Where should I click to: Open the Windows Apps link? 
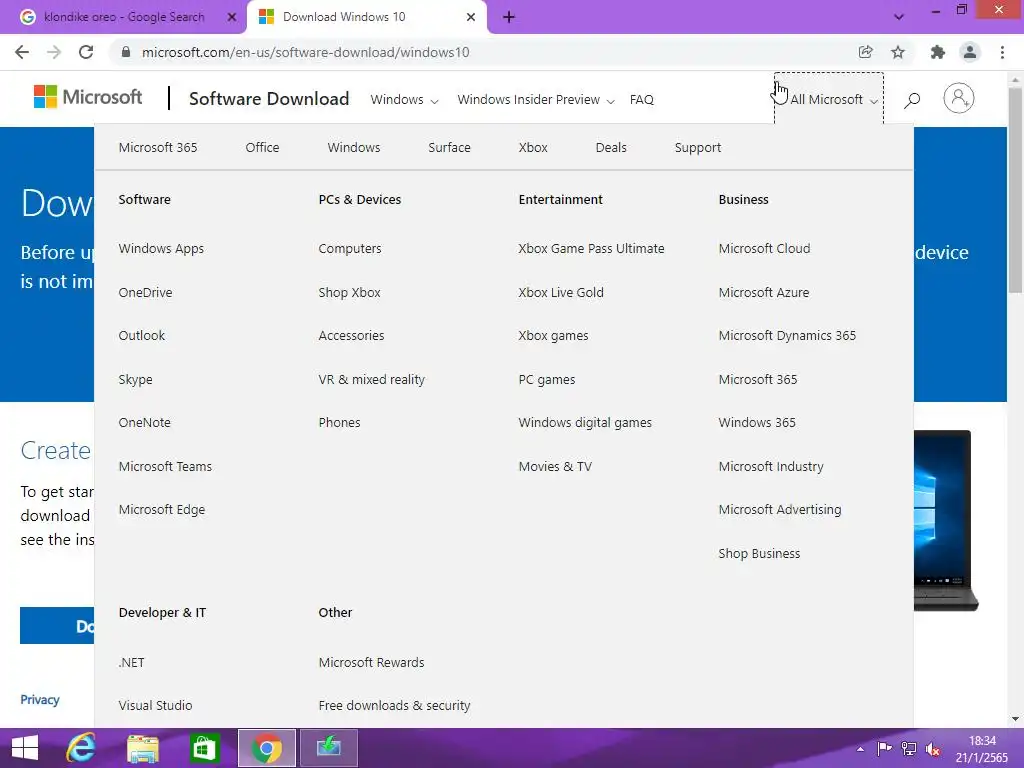coord(161,249)
